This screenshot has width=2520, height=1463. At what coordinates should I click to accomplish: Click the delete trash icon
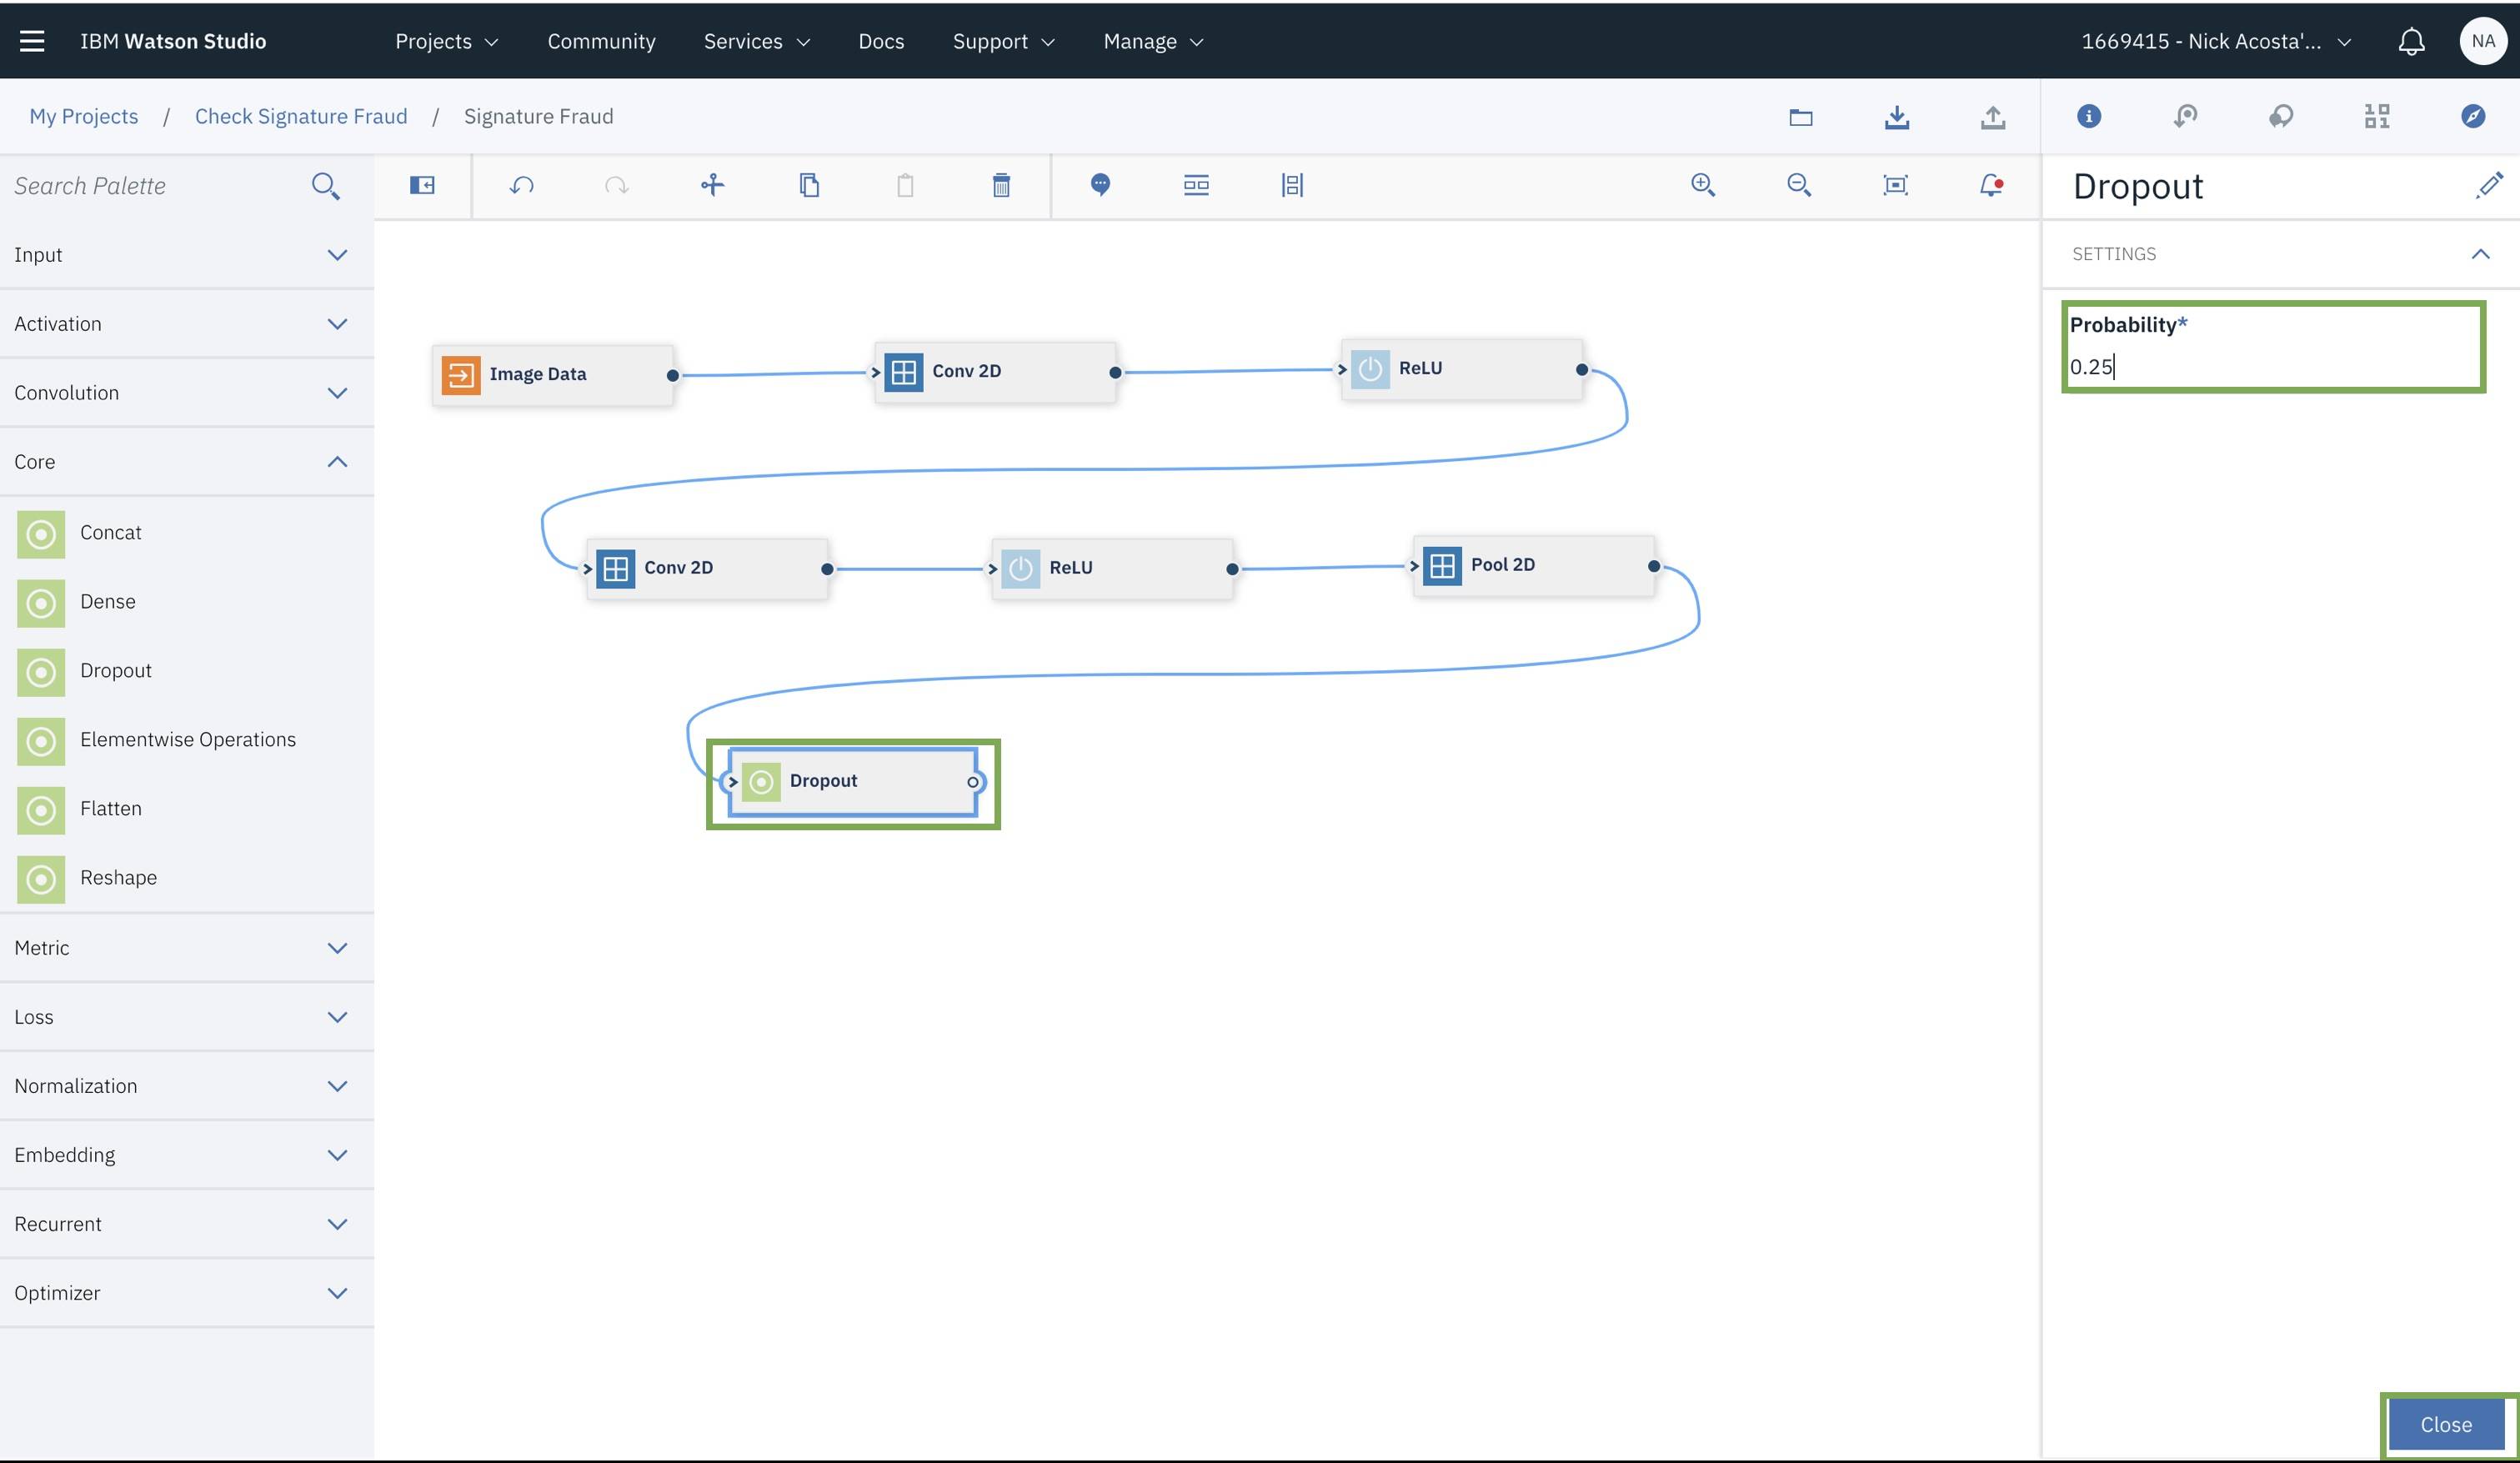[x=1001, y=185]
